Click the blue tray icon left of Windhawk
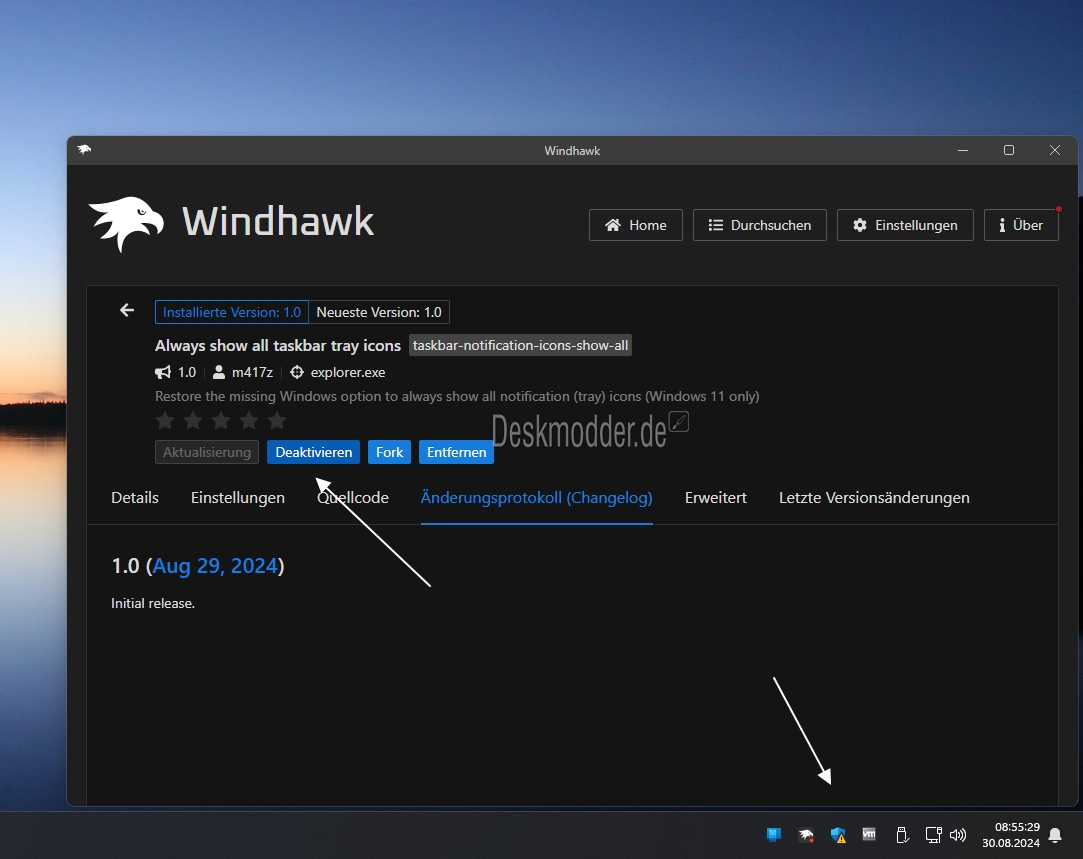This screenshot has height=859, width=1083. tap(774, 835)
